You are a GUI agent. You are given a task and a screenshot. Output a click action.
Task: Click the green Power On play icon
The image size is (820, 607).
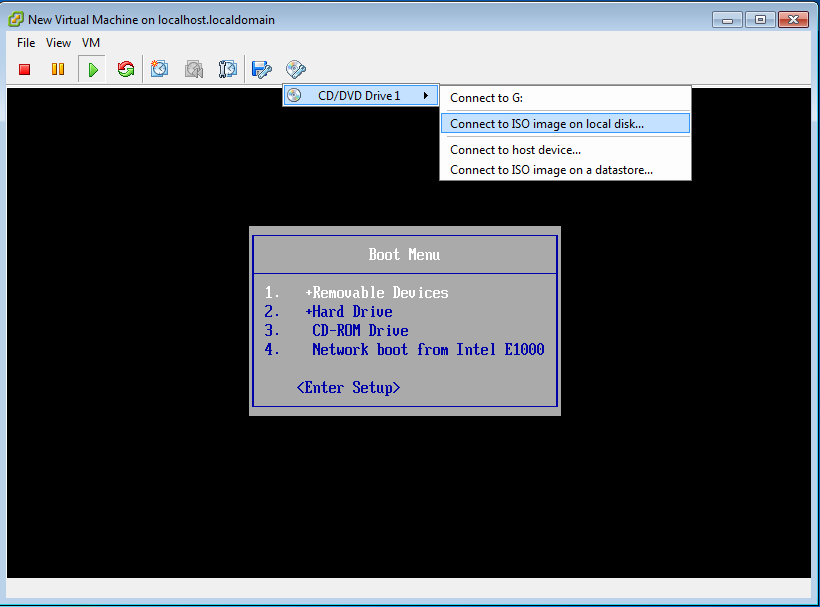[x=93, y=70]
